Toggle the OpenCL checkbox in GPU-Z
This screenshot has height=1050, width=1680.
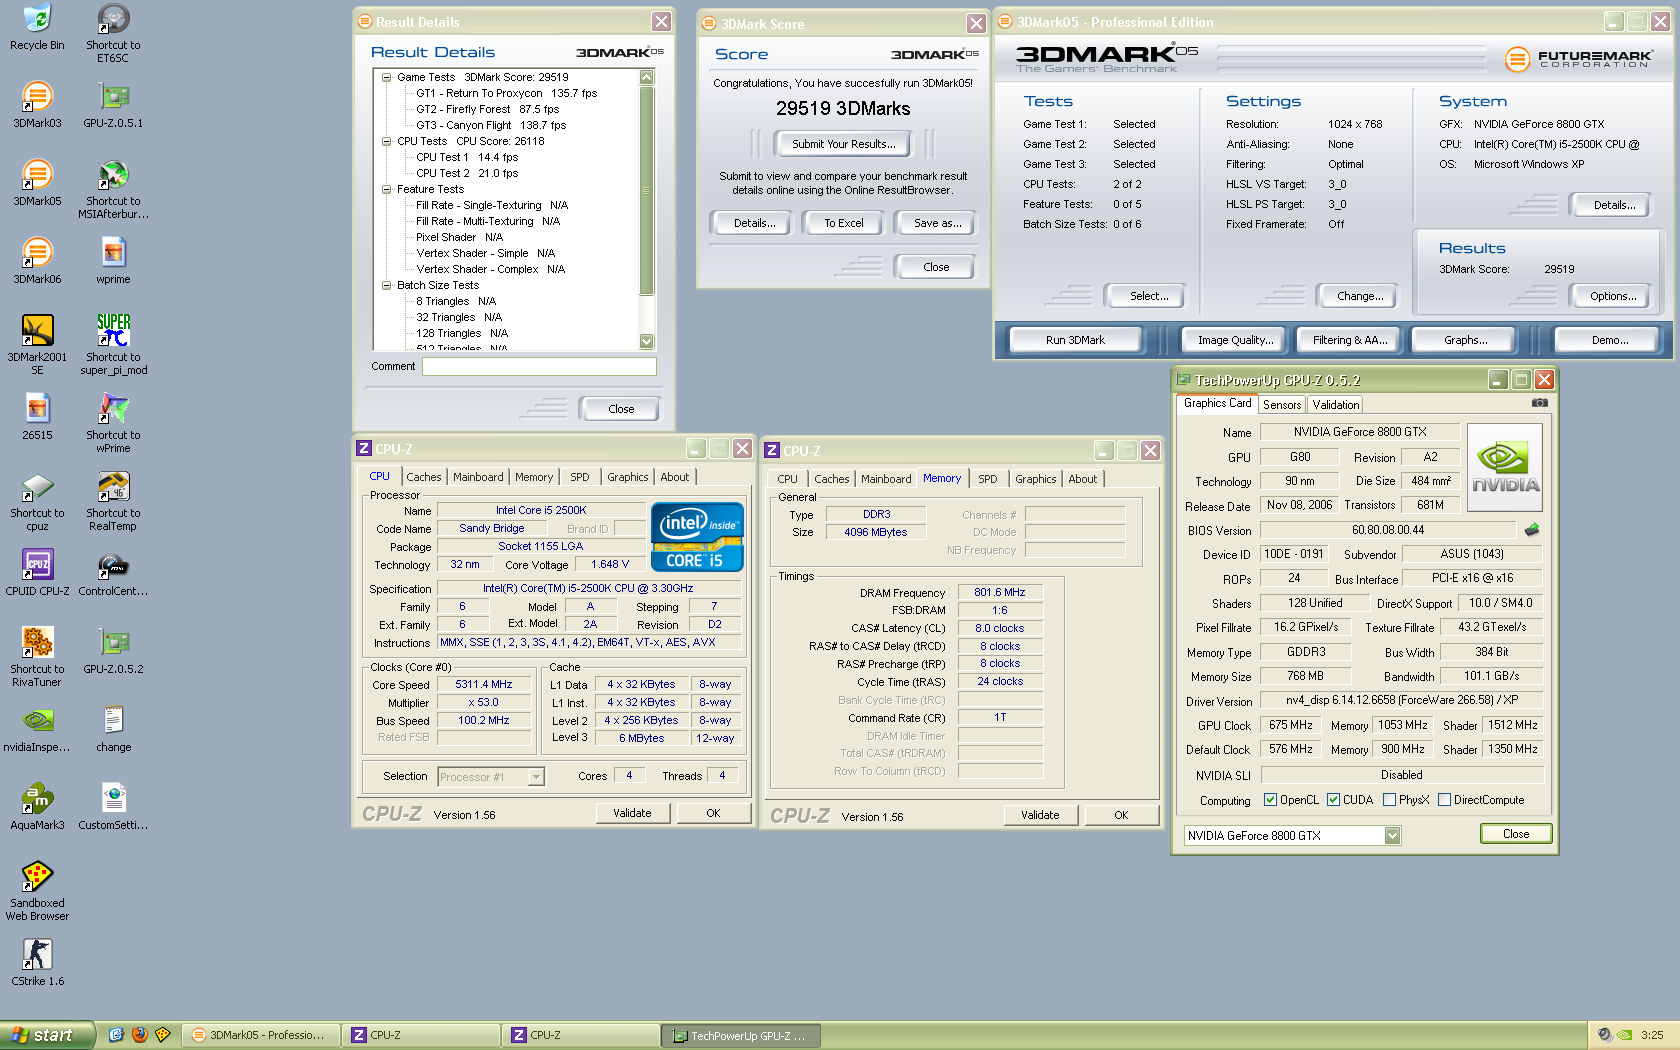pos(1270,800)
